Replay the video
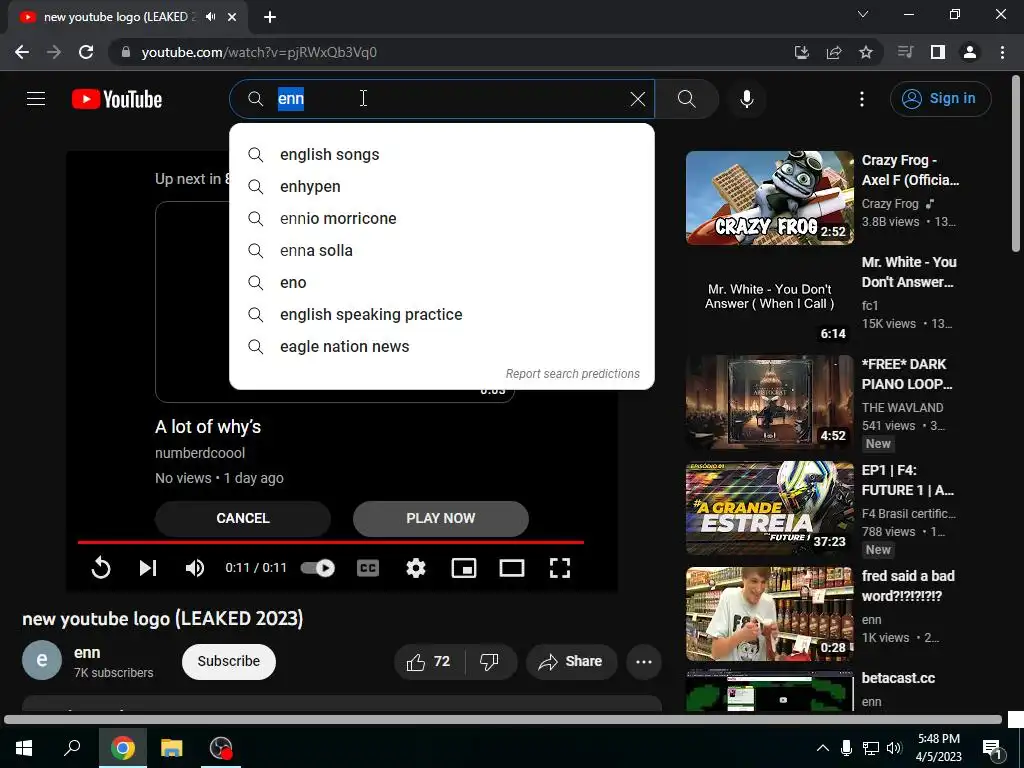 click(101, 568)
